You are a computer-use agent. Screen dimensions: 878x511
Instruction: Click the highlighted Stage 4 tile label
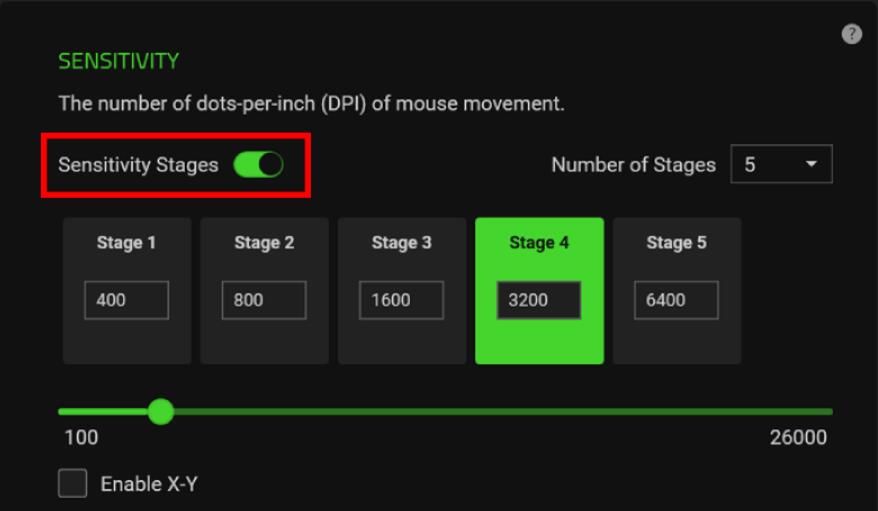pos(539,242)
